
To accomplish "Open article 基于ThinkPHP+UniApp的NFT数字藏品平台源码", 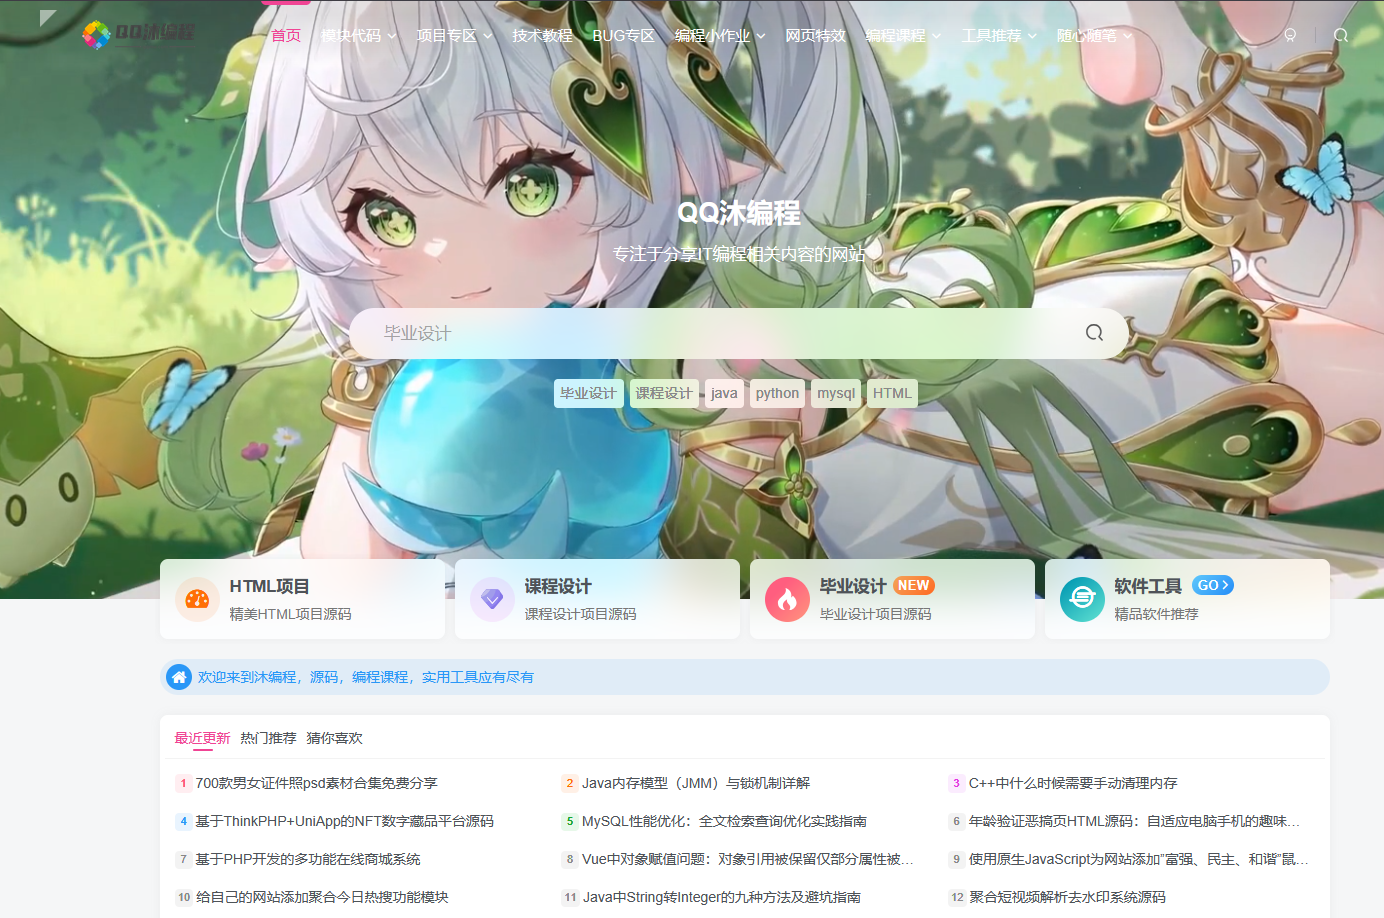I will click(345, 821).
